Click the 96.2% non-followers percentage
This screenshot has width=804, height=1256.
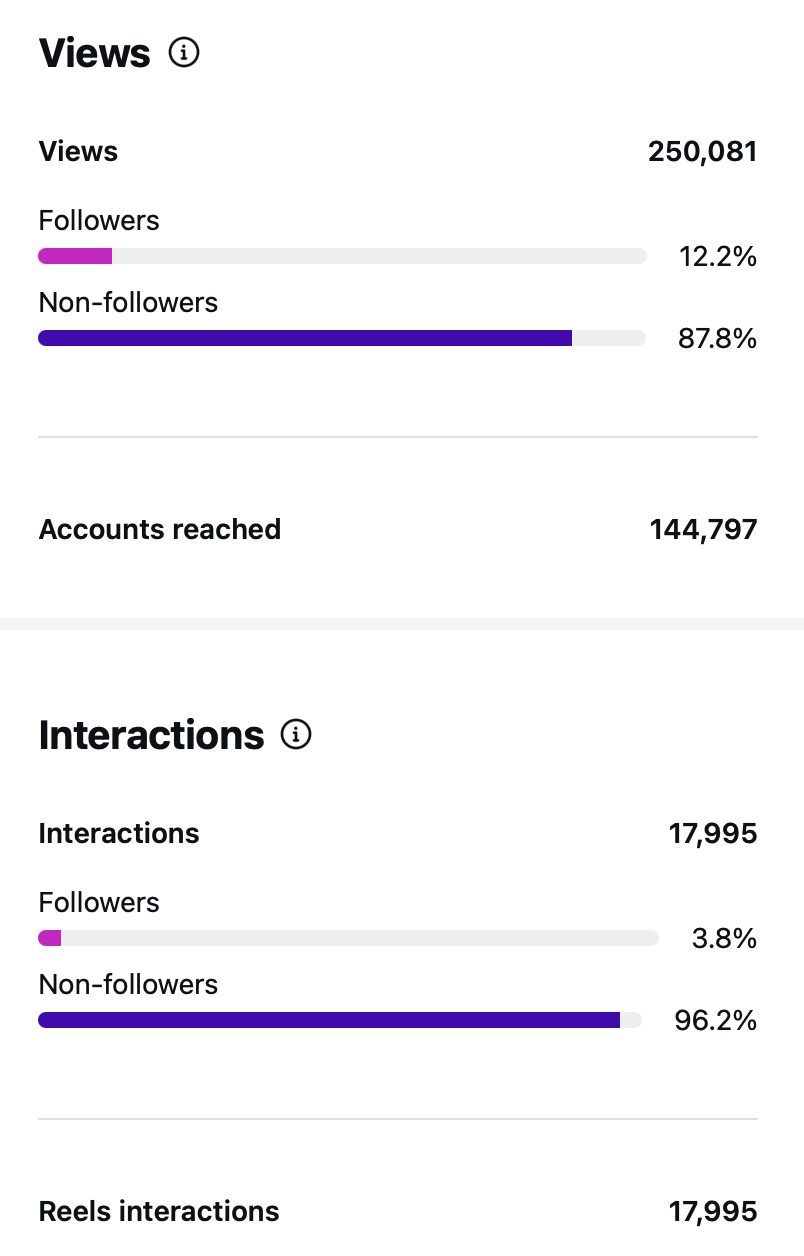[716, 1020]
